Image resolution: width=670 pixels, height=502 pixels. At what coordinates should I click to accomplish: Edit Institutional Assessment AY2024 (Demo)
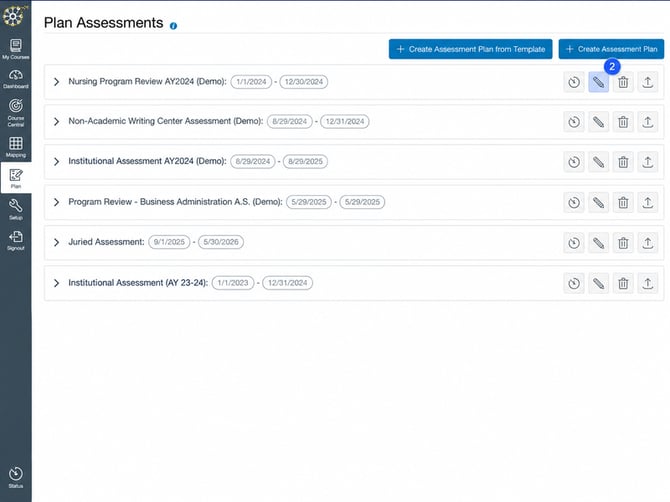(x=598, y=162)
